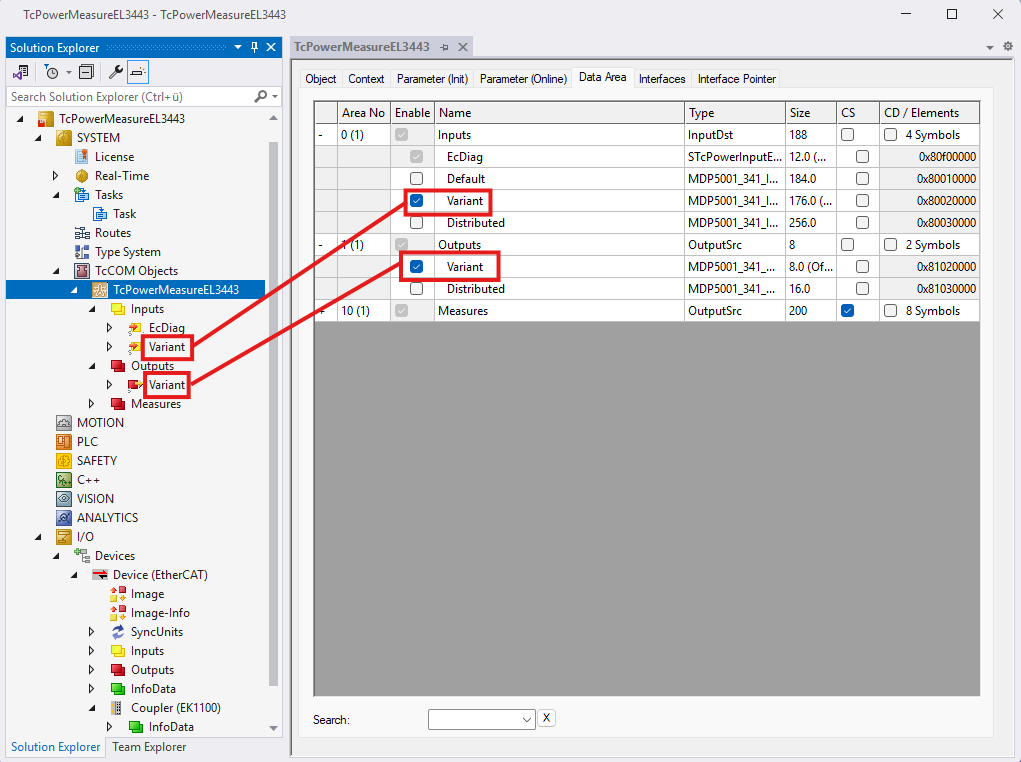Click the SyncUnits icon under Device
The height and width of the screenshot is (762, 1021).
tap(118, 632)
